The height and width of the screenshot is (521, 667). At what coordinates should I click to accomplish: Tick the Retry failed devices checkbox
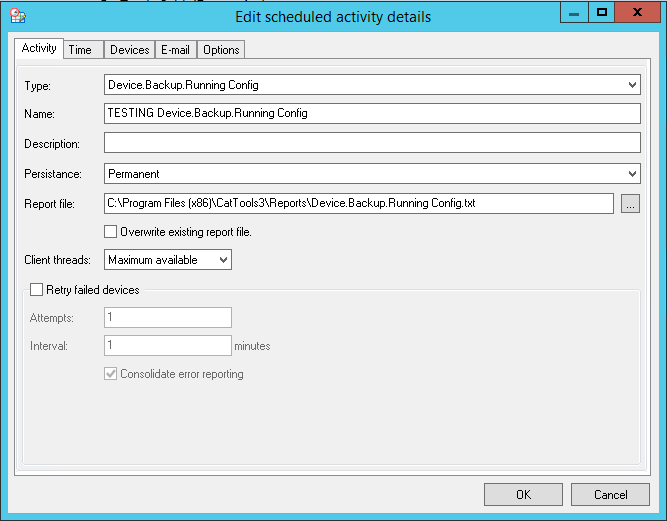(36, 290)
